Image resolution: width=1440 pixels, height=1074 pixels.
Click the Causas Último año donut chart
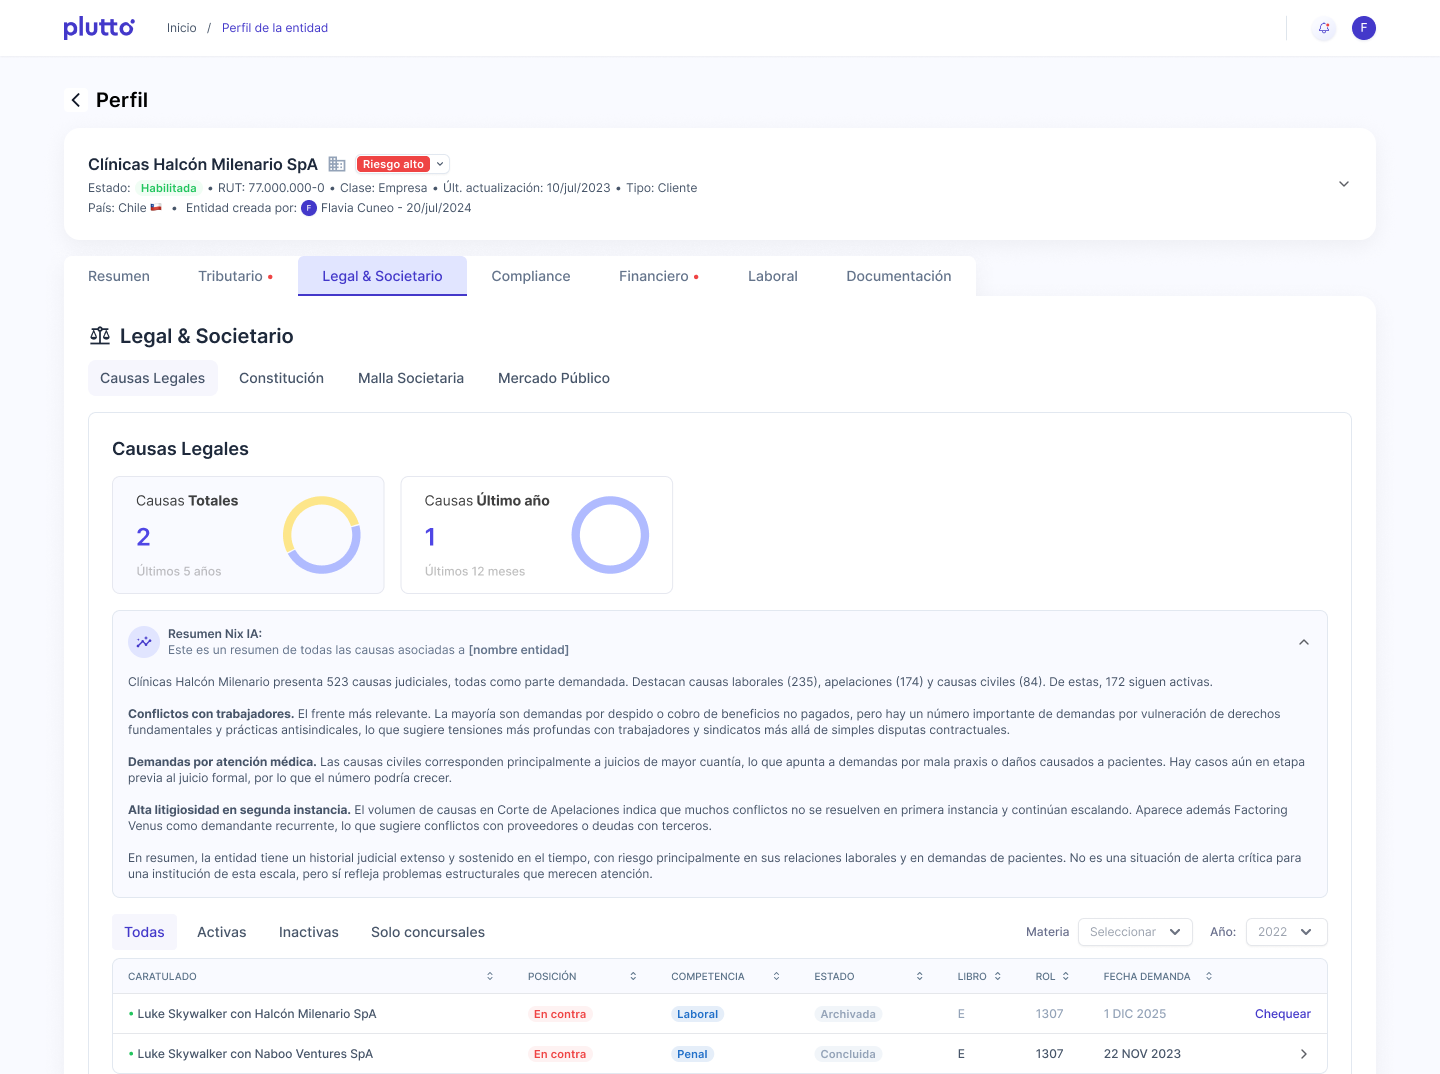pos(610,535)
